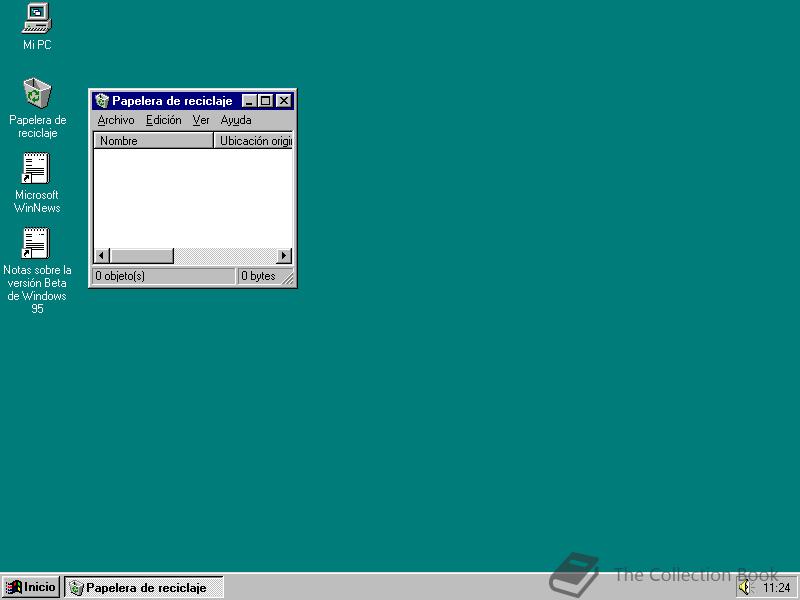Click the right scroll arrow of horizontal scrollbar

pyautogui.click(x=284, y=256)
